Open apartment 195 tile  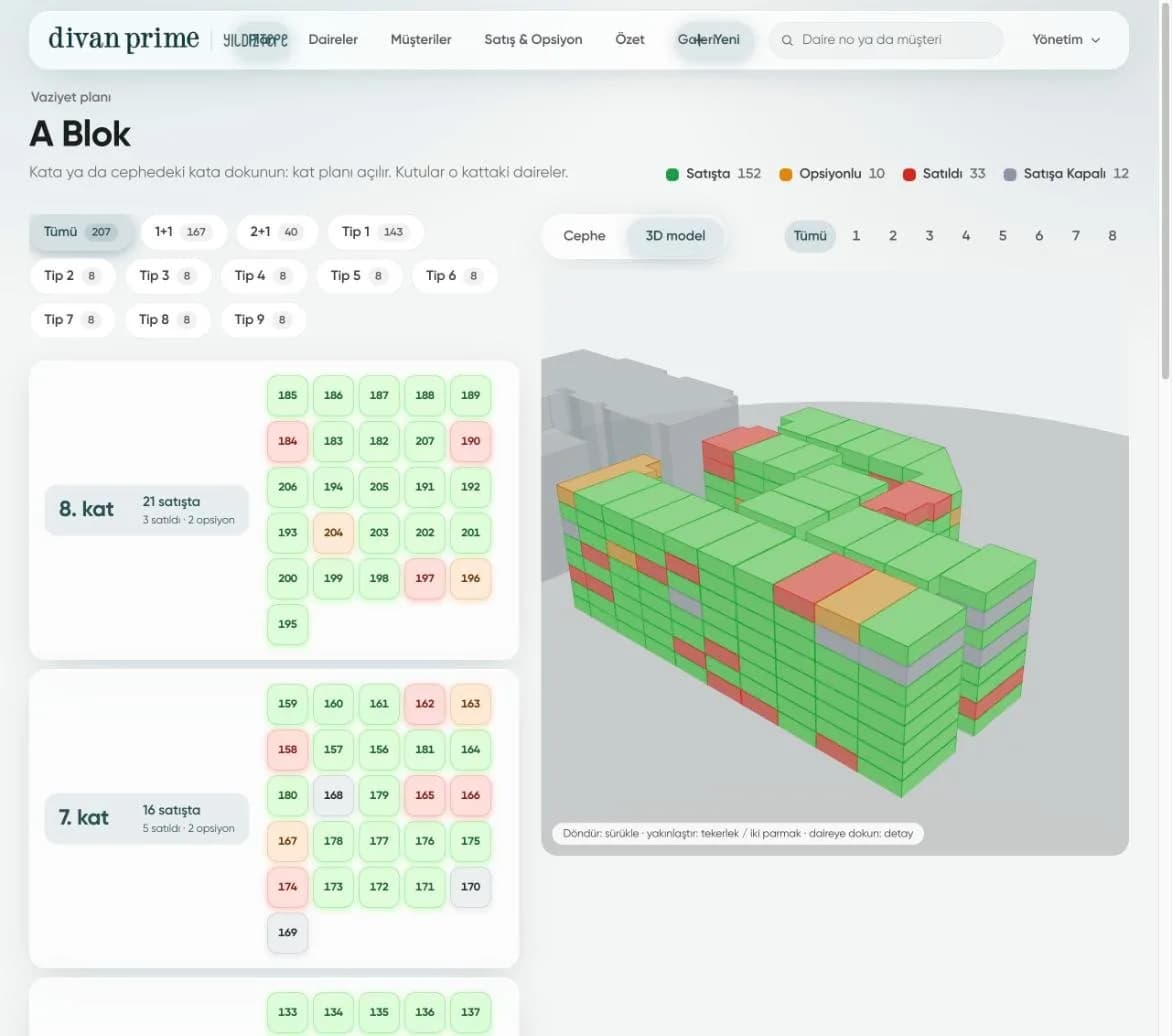click(288, 623)
